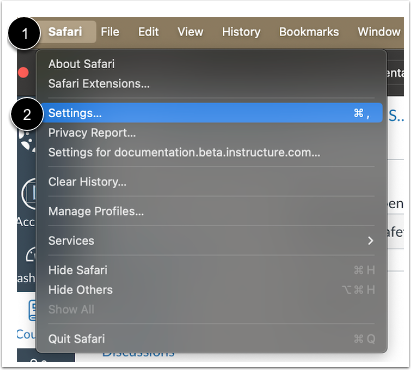
Task: Open the Bookmarks menu
Action: pos(309,32)
